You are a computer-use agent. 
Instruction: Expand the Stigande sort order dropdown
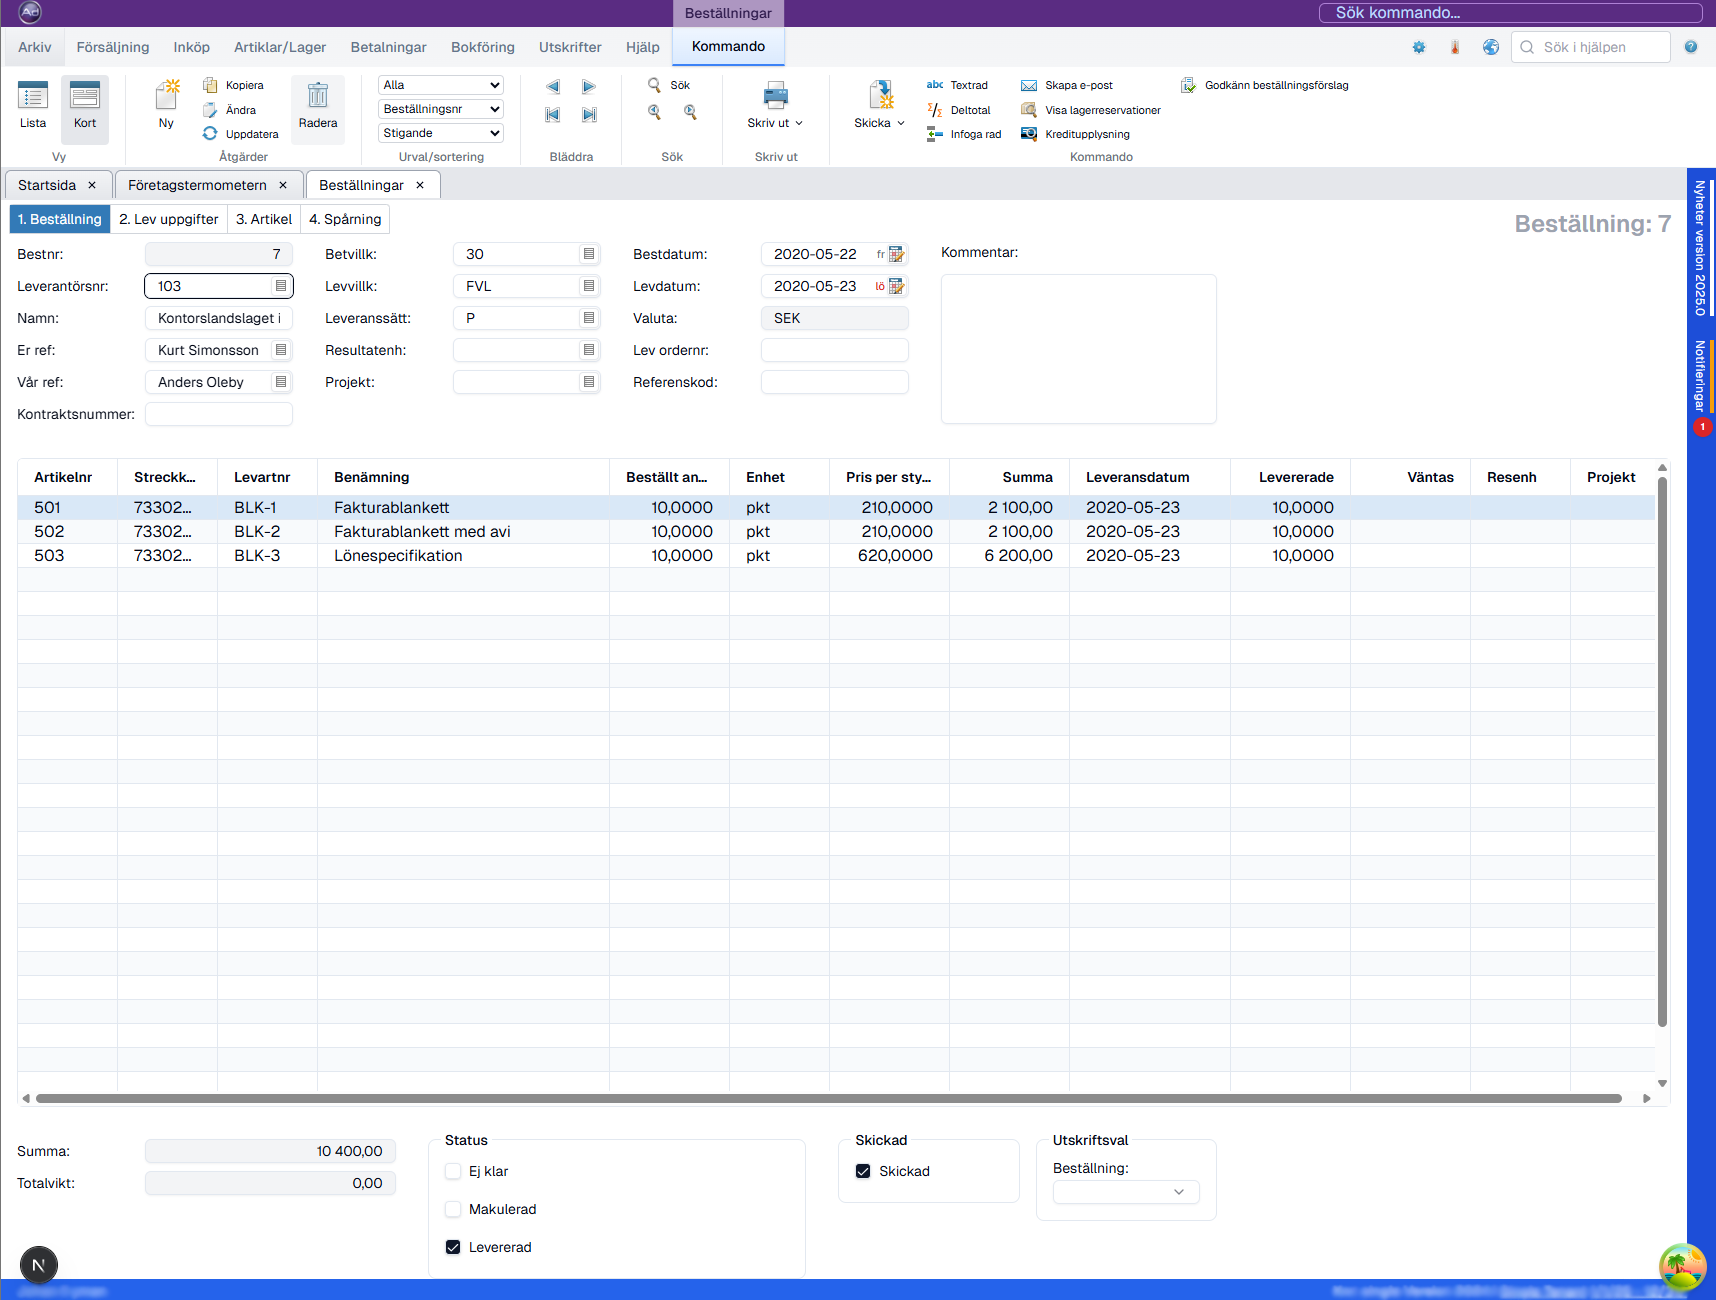[x=441, y=133]
